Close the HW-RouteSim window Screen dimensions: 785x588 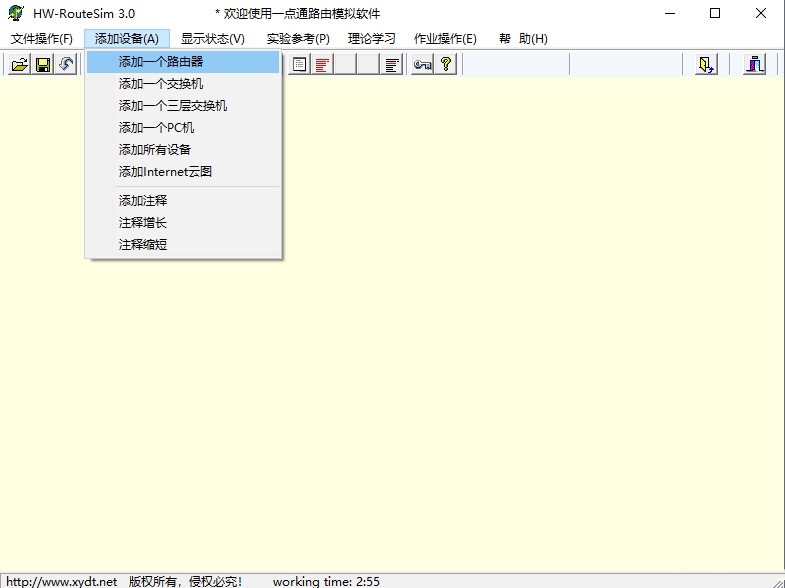click(x=760, y=14)
